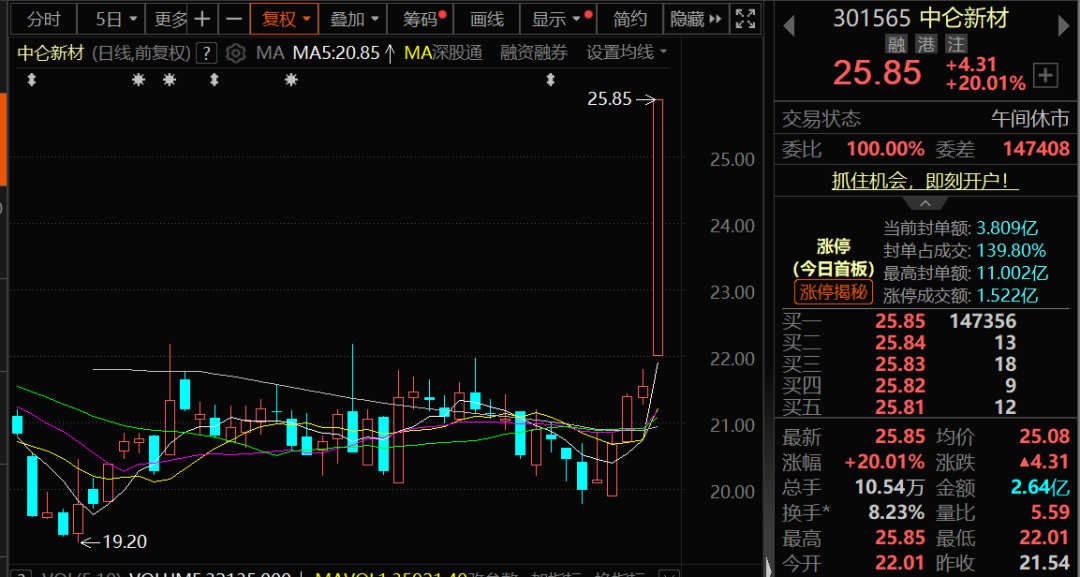Toggle the 隐藏 side panel button
1080x577 pixels.
pyautogui.click(x=696, y=19)
